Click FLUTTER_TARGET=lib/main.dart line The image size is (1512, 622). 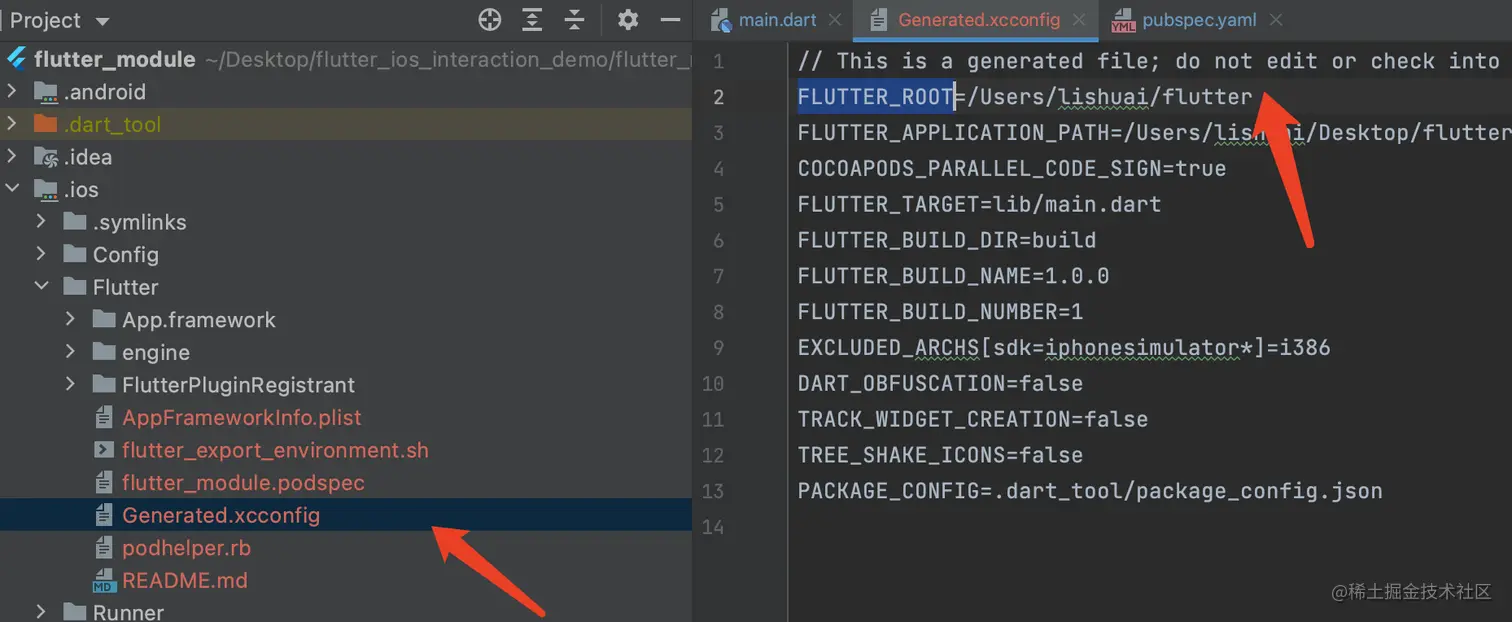click(x=979, y=204)
